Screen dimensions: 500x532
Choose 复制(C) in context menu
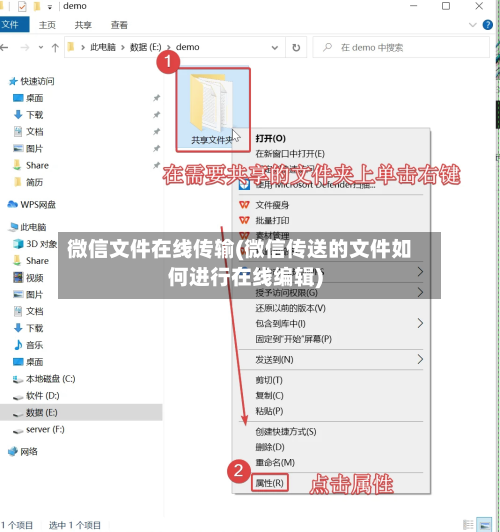269,396
